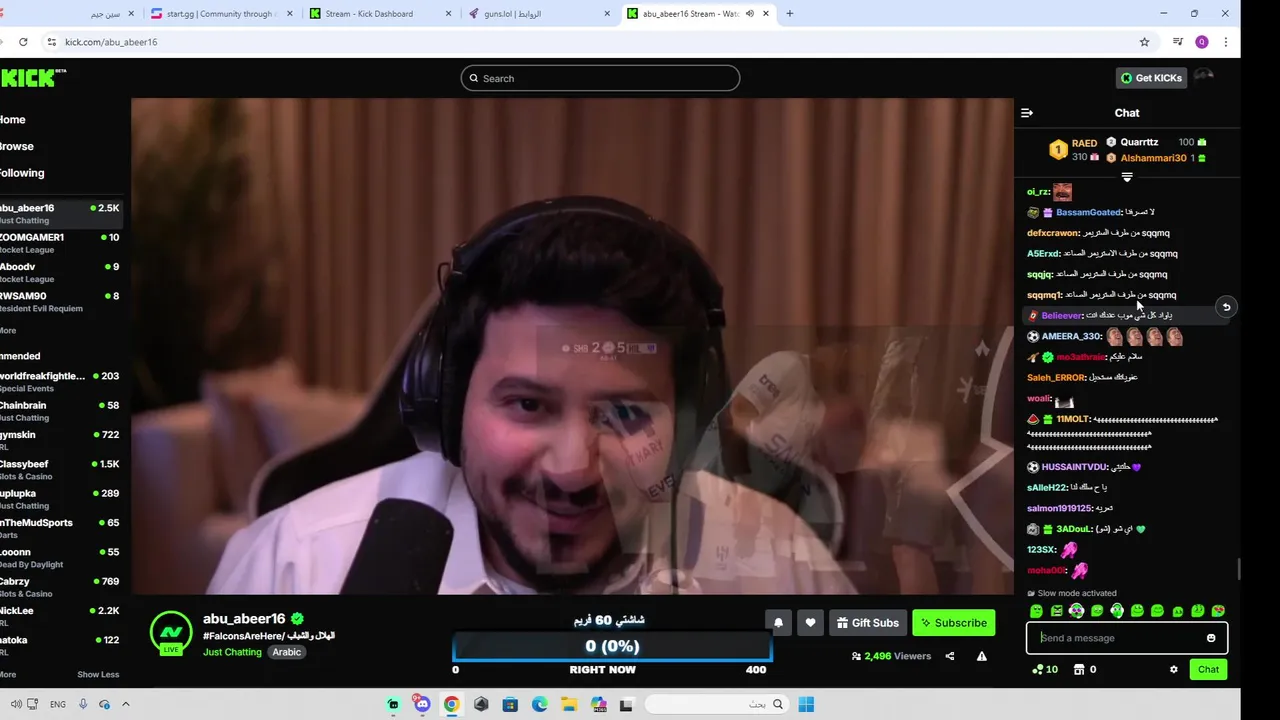This screenshot has width=1280, height=720.
Task: Click the Just Chatting category link
Action: point(232,652)
